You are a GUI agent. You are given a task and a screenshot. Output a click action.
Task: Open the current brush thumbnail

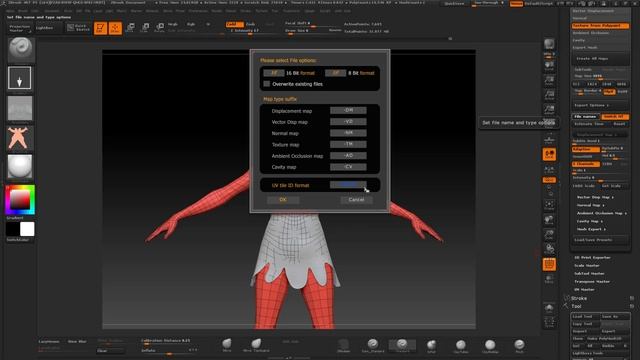(x=21, y=49)
